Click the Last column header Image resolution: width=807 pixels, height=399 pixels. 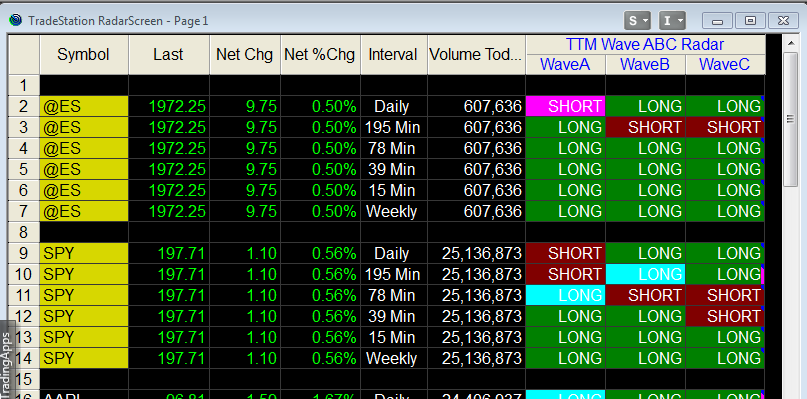(168, 55)
